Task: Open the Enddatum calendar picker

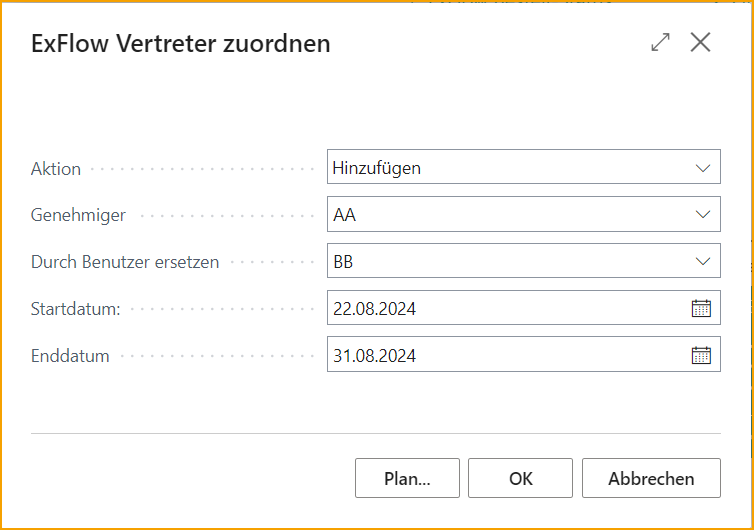Action: coord(701,355)
